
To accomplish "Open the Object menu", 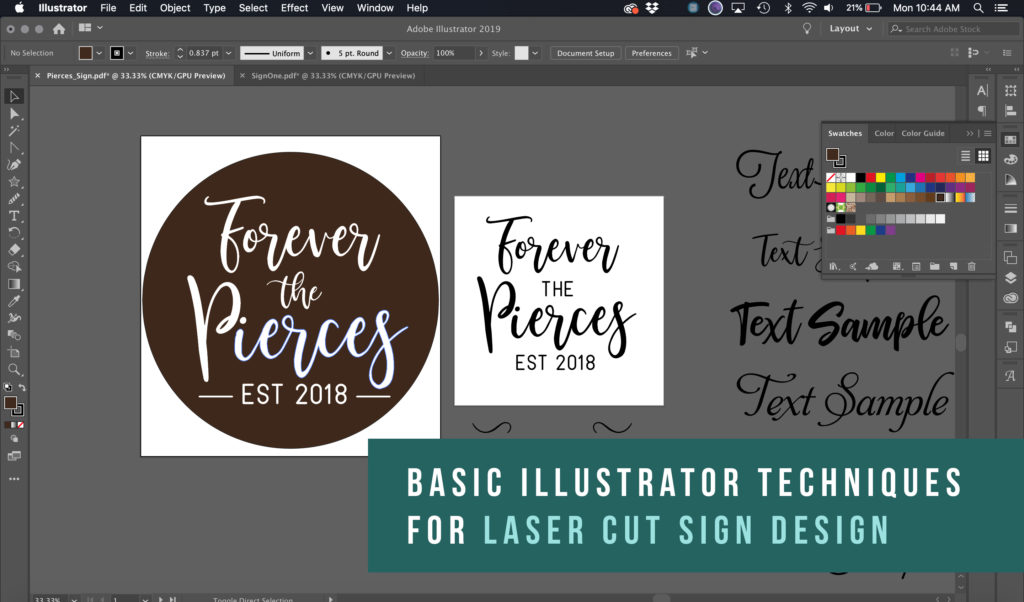I will 175,8.
